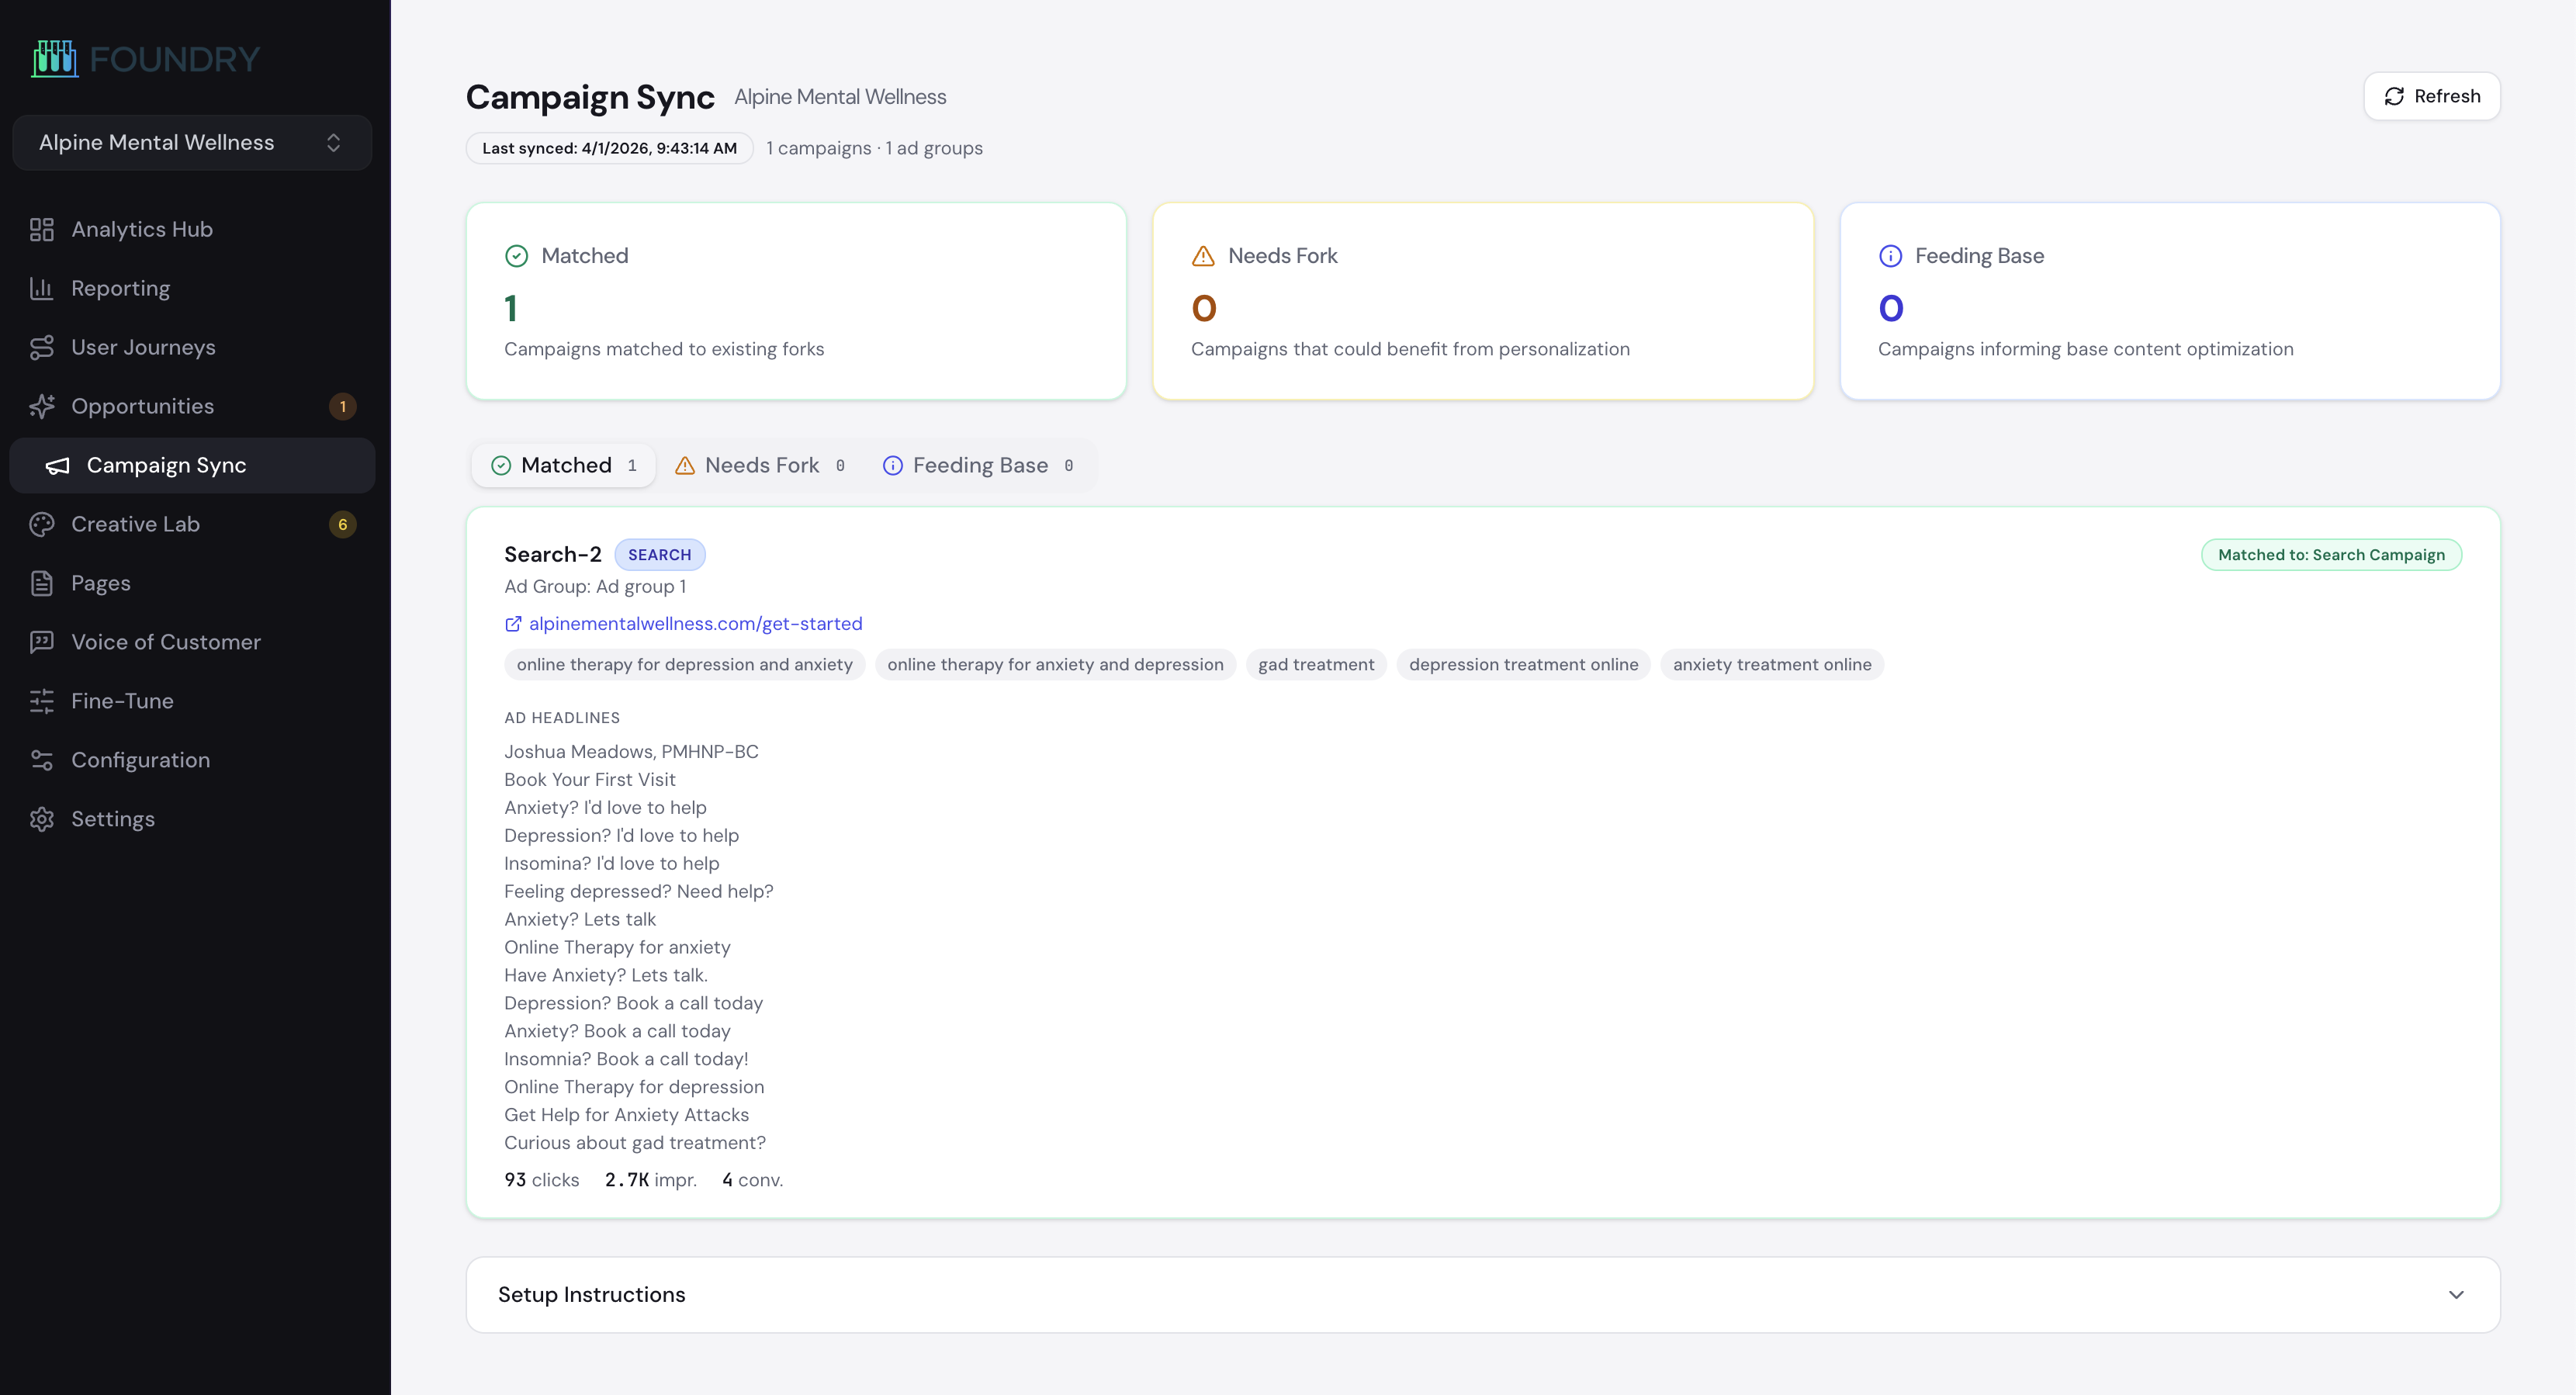The image size is (2576, 1395).
Task: Open Settings with the gear icon
Action: (41, 818)
